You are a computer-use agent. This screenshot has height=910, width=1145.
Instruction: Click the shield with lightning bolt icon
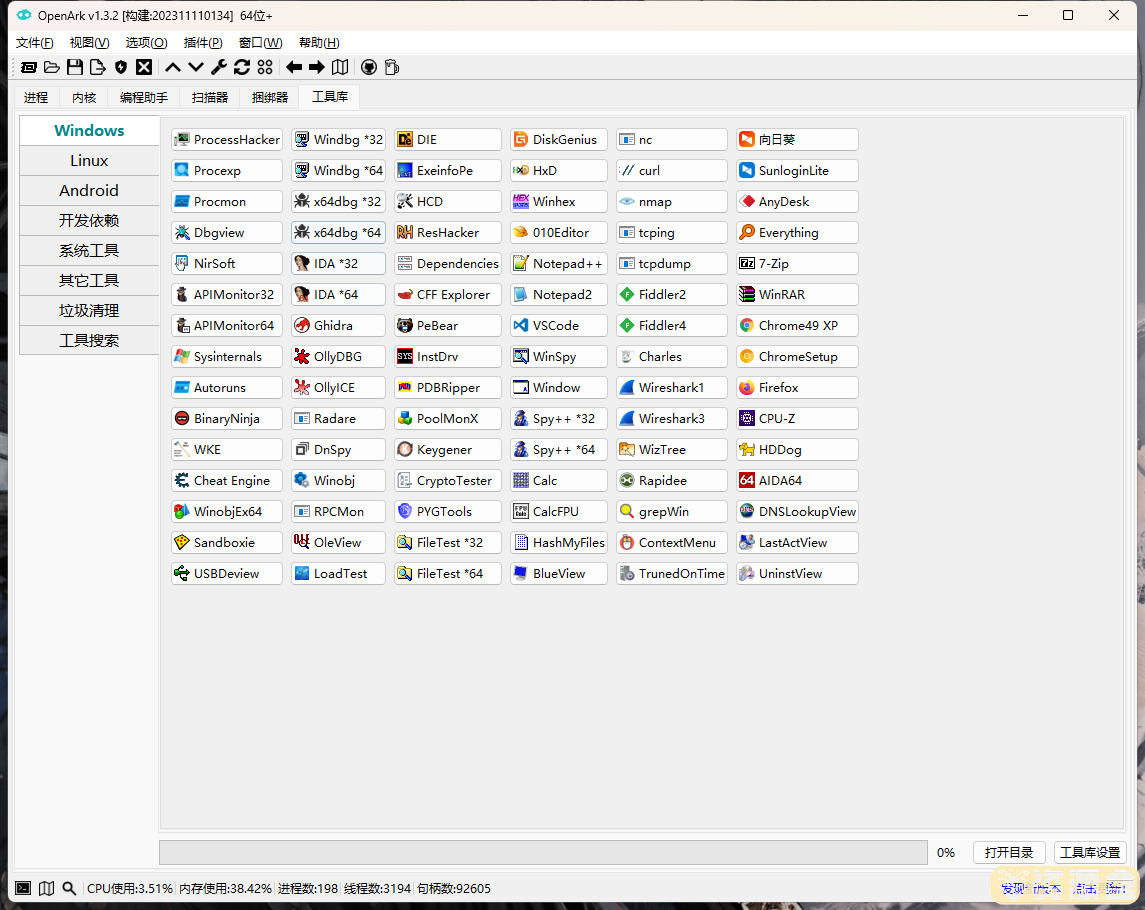(121, 67)
